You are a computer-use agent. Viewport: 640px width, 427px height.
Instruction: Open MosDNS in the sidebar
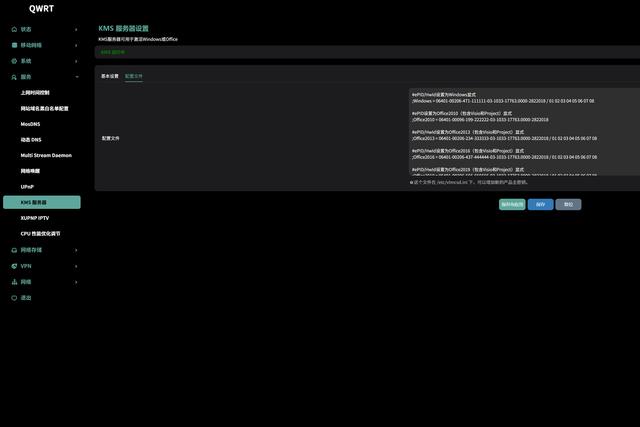[30, 124]
